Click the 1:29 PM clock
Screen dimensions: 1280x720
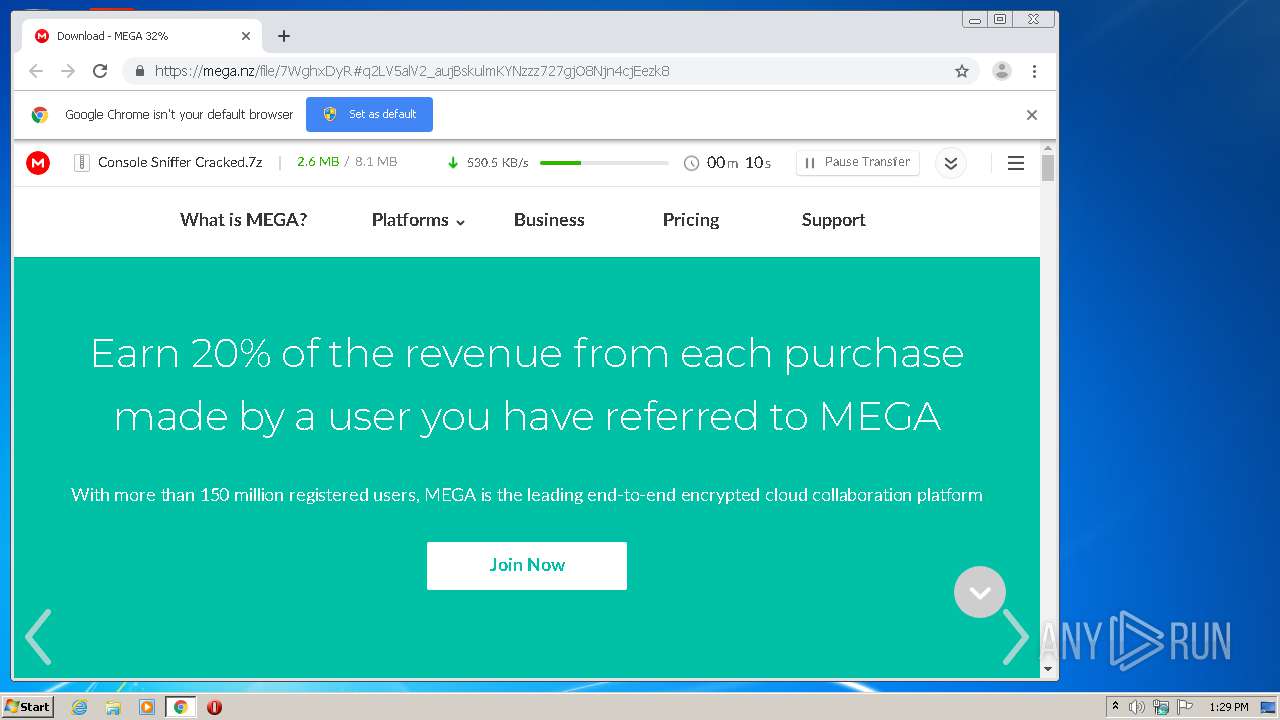click(x=1229, y=707)
